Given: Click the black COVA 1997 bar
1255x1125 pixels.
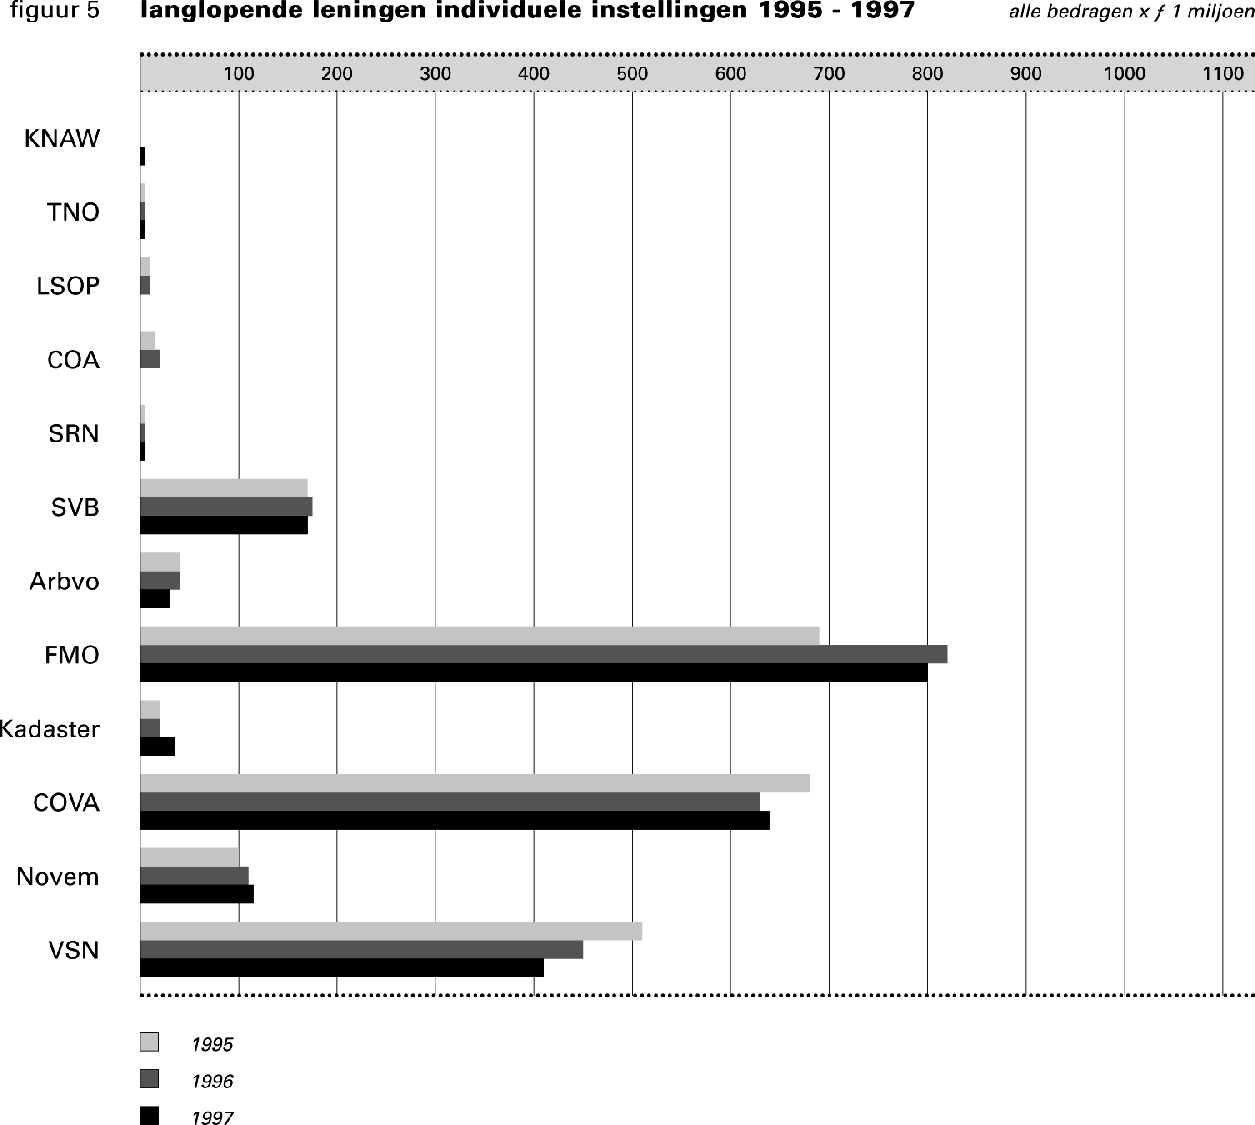Looking at the screenshot, I should coord(454,821).
